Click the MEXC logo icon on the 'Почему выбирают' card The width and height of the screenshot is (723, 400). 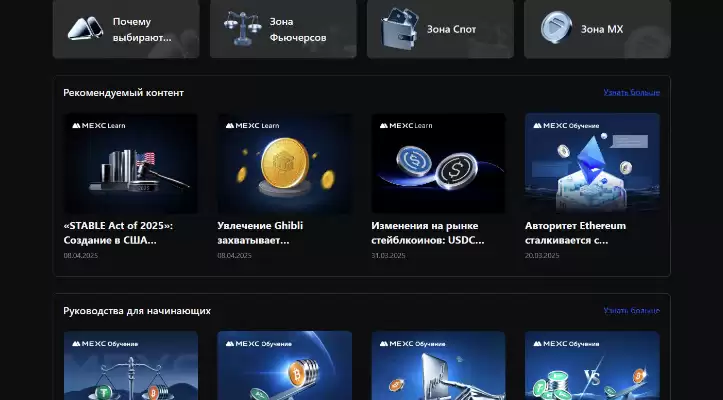[x=86, y=29]
